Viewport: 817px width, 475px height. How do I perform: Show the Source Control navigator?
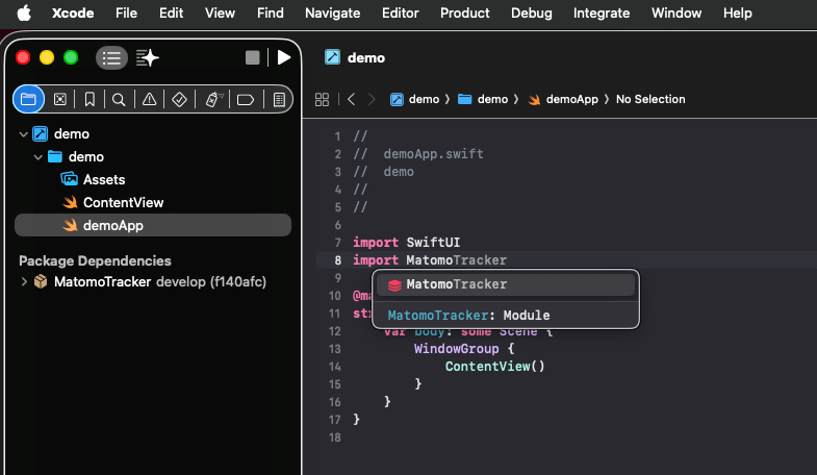pos(60,99)
